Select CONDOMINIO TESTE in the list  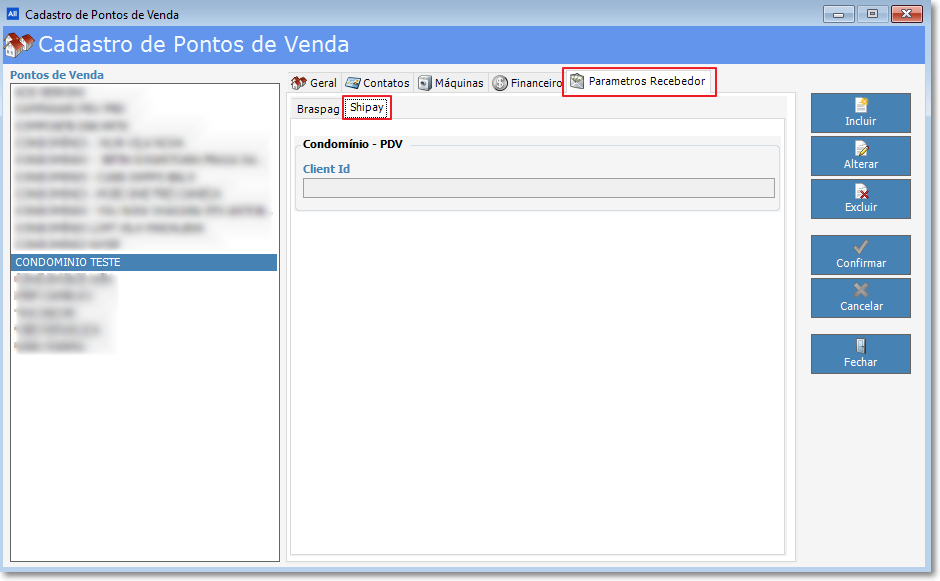(x=144, y=262)
